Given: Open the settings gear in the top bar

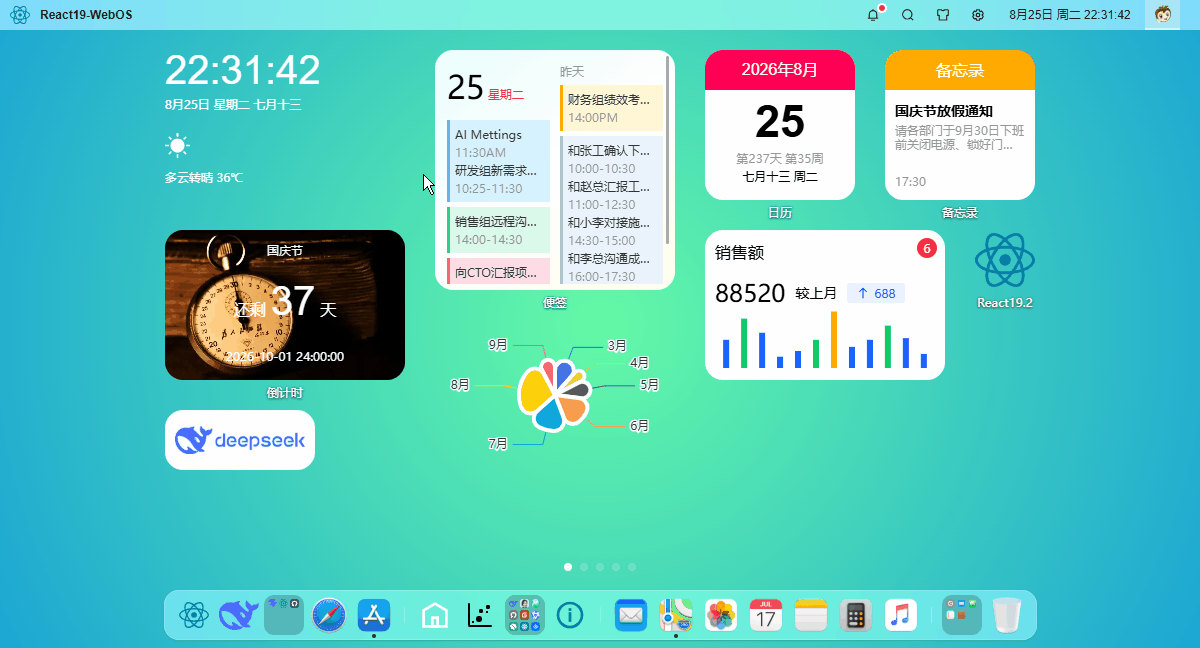Looking at the screenshot, I should pyautogui.click(x=978, y=15).
